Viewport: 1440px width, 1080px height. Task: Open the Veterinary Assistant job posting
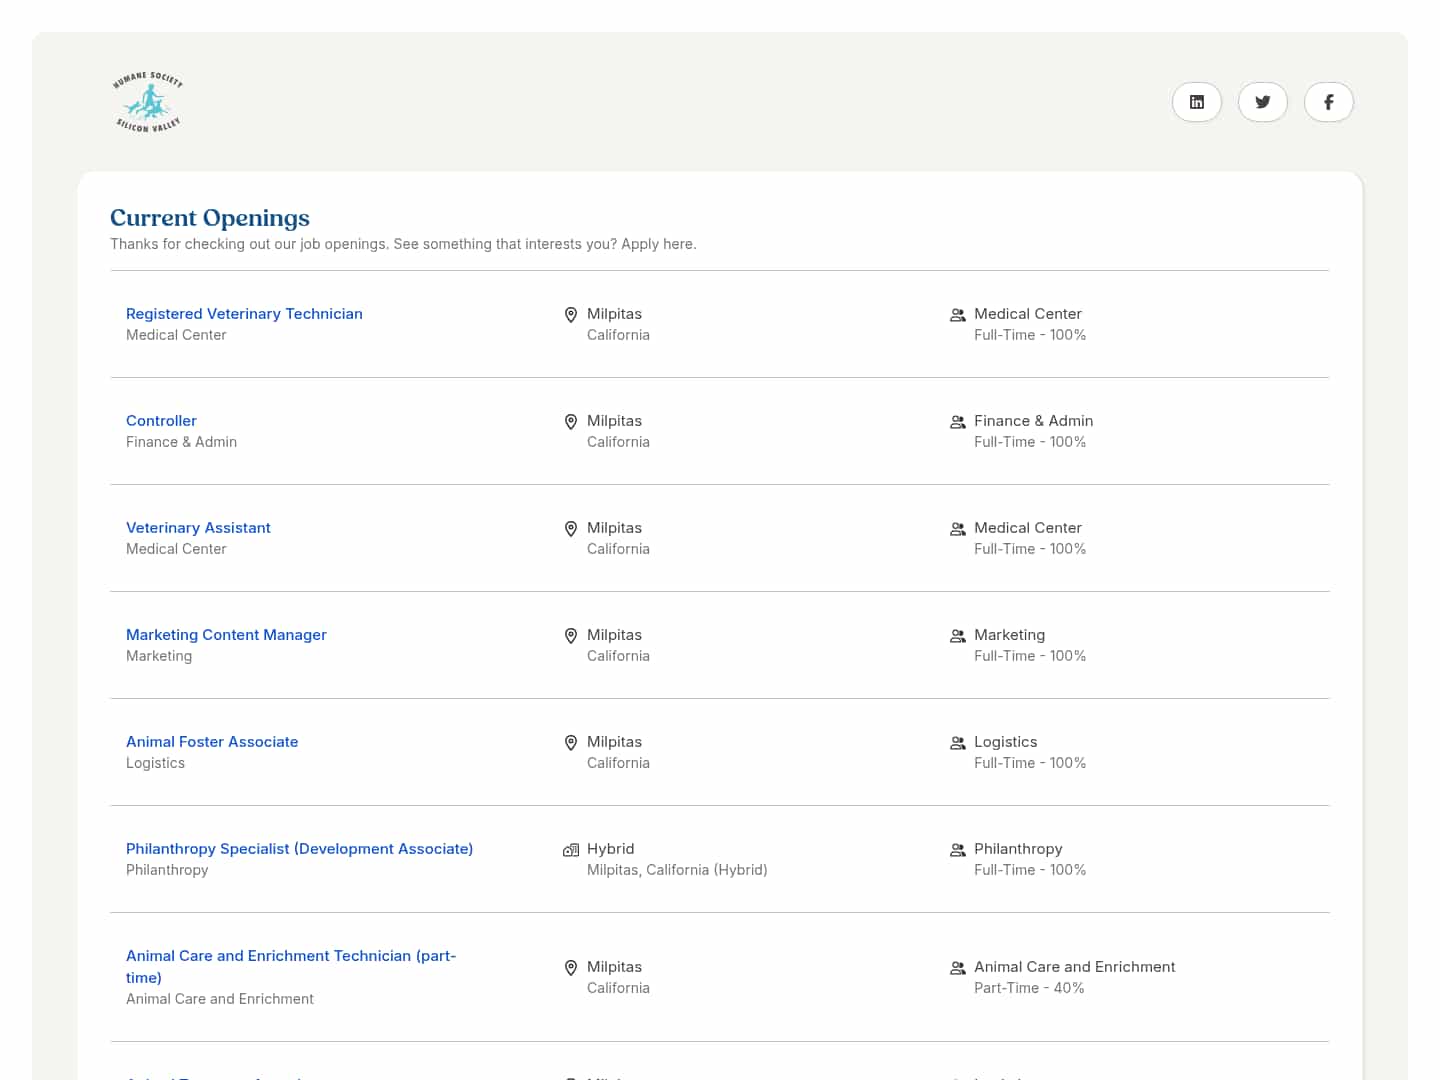point(198,528)
